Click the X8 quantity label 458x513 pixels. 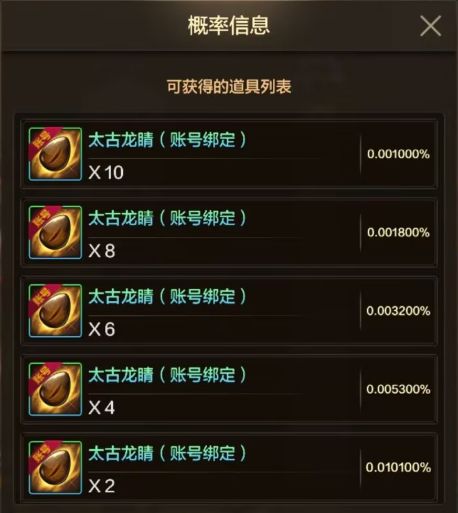pyautogui.click(x=102, y=251)
